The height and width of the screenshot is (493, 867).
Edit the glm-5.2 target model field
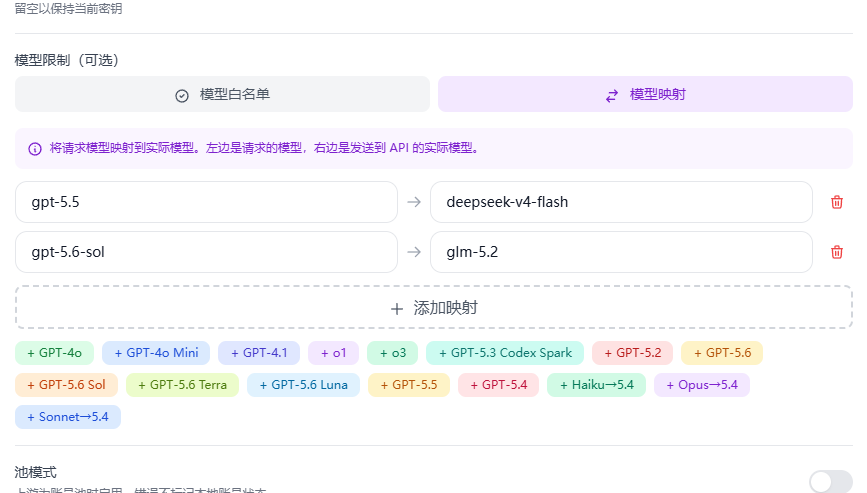click(621, 252)
